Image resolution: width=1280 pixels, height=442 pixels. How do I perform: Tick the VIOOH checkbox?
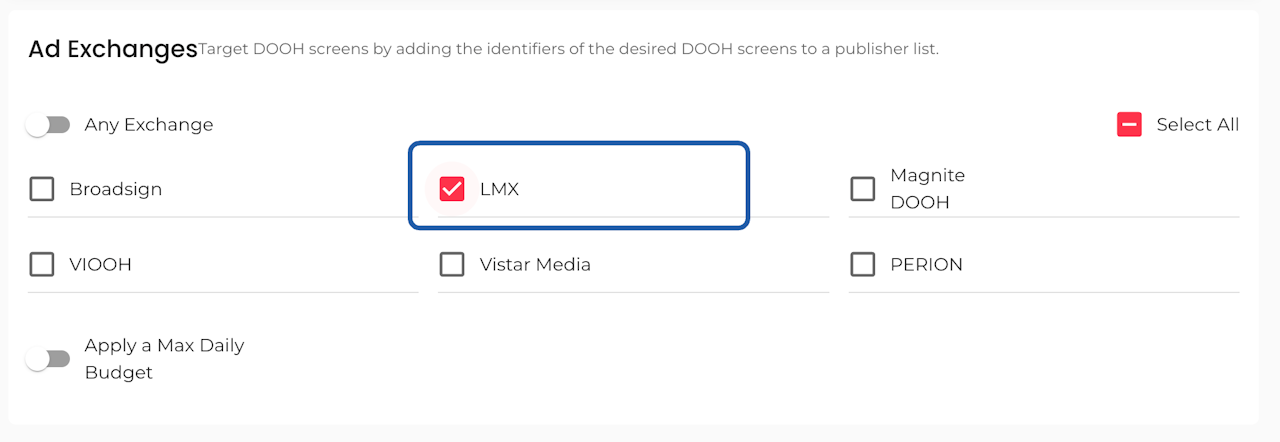click(x=42, y=265)
